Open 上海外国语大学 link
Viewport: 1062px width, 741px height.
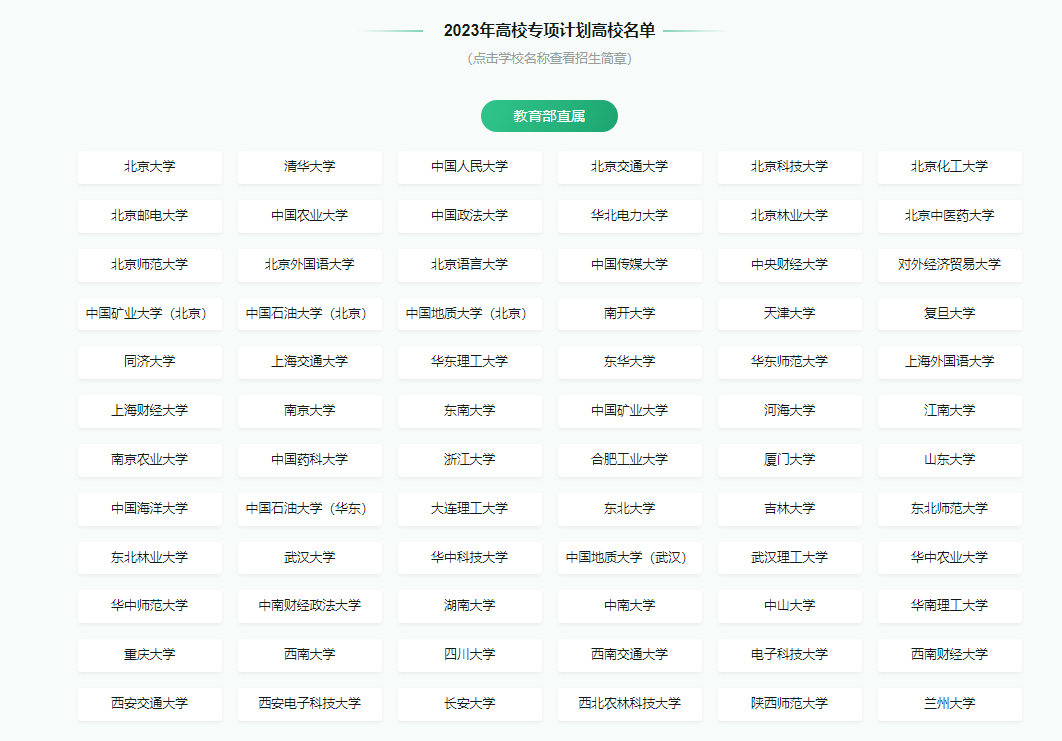pos(950,362)
